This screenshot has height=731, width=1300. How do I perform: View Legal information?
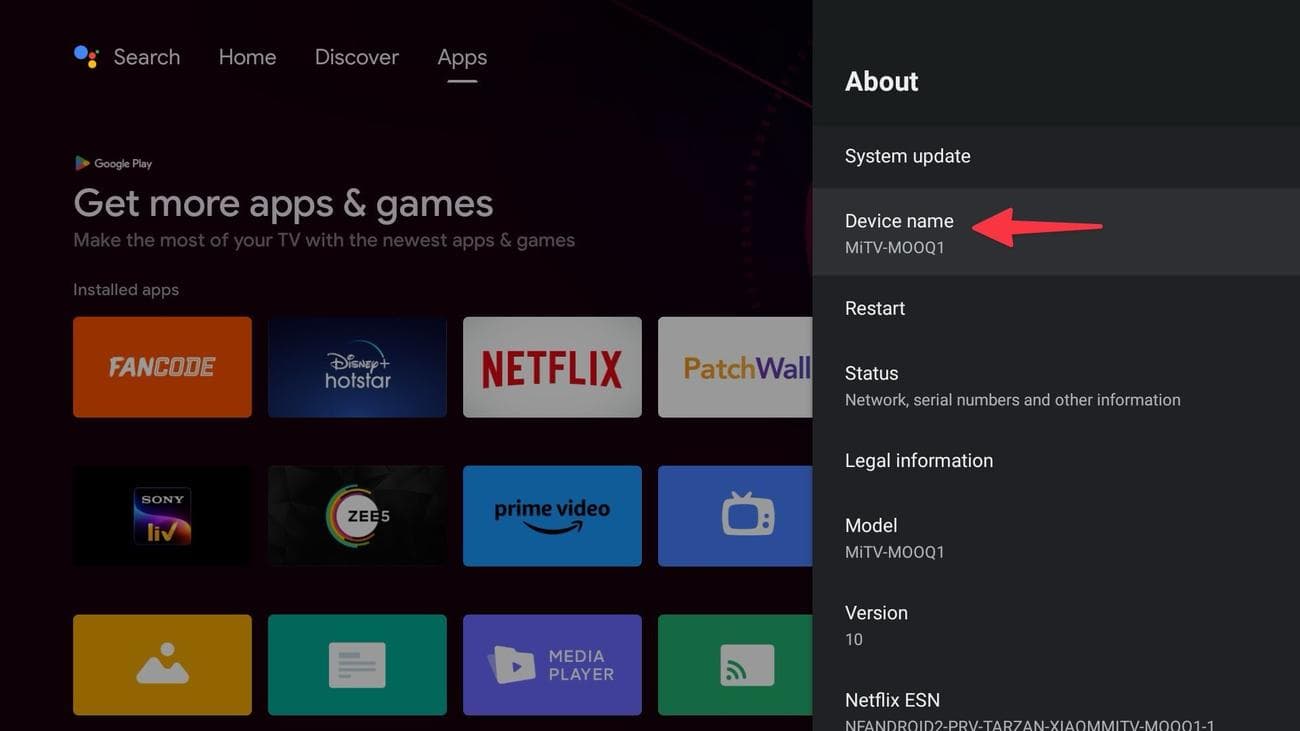[x=918, y=460]
